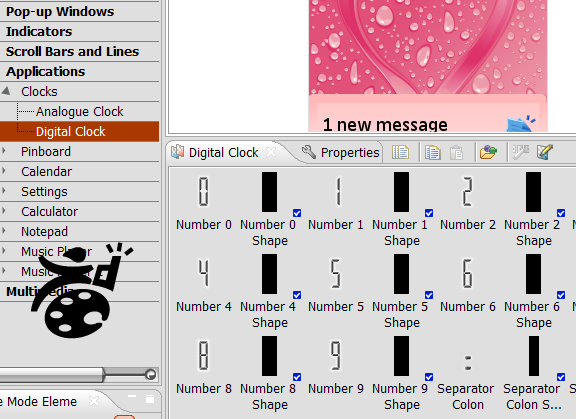Image resolution: width=576 pixels, height=419 pixels.
Task: Click the pencil edit icon in the toolbar
Action: [x=545, y=152]
